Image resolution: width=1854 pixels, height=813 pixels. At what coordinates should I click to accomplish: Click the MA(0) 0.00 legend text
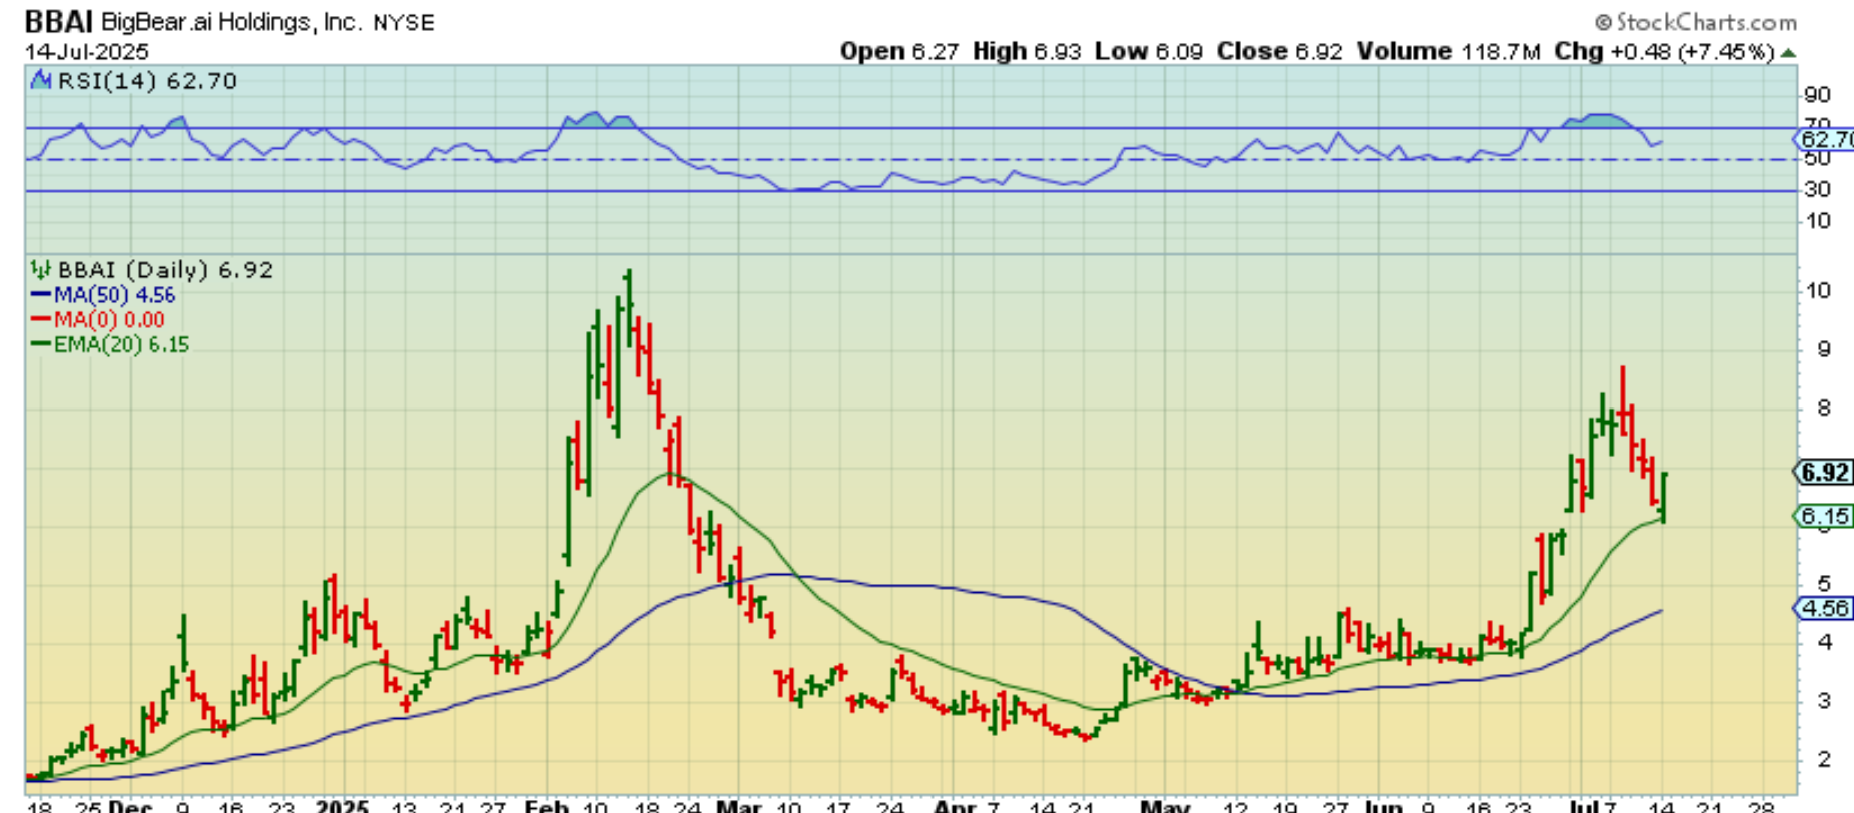coord(109,320)
